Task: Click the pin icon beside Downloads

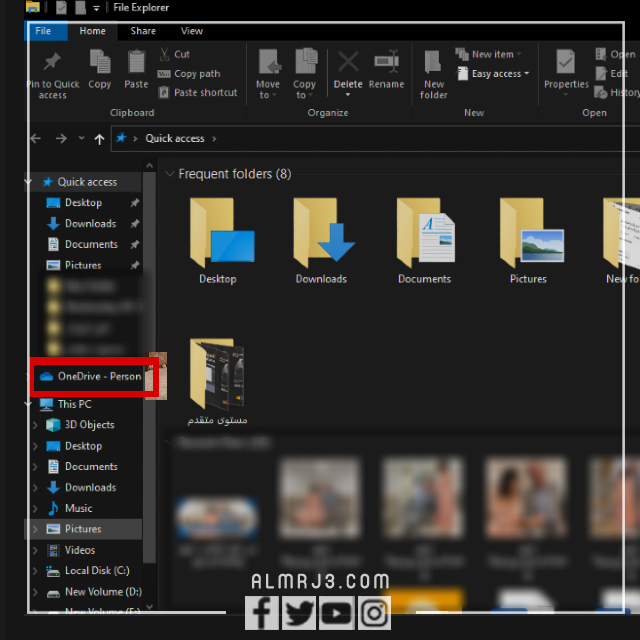Action: click(135, 224)
